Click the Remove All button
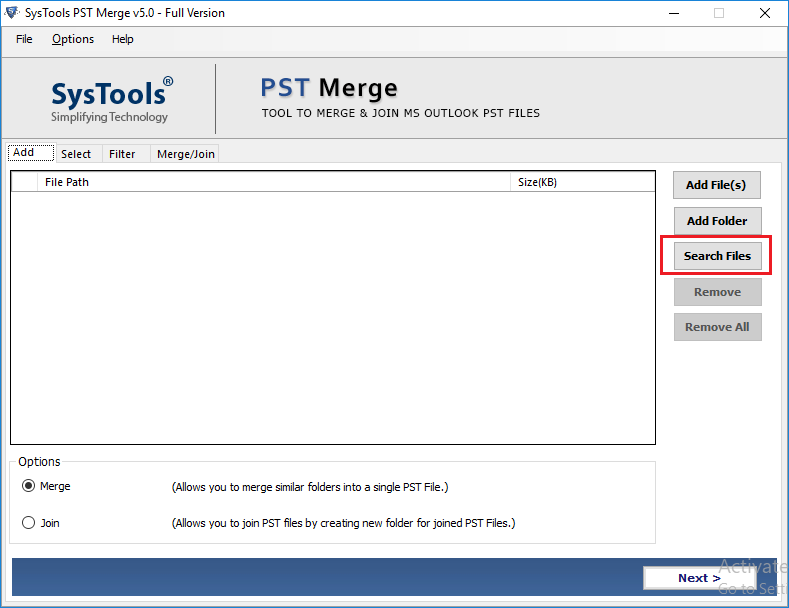The image size is (789, 608). click(718, 327)
